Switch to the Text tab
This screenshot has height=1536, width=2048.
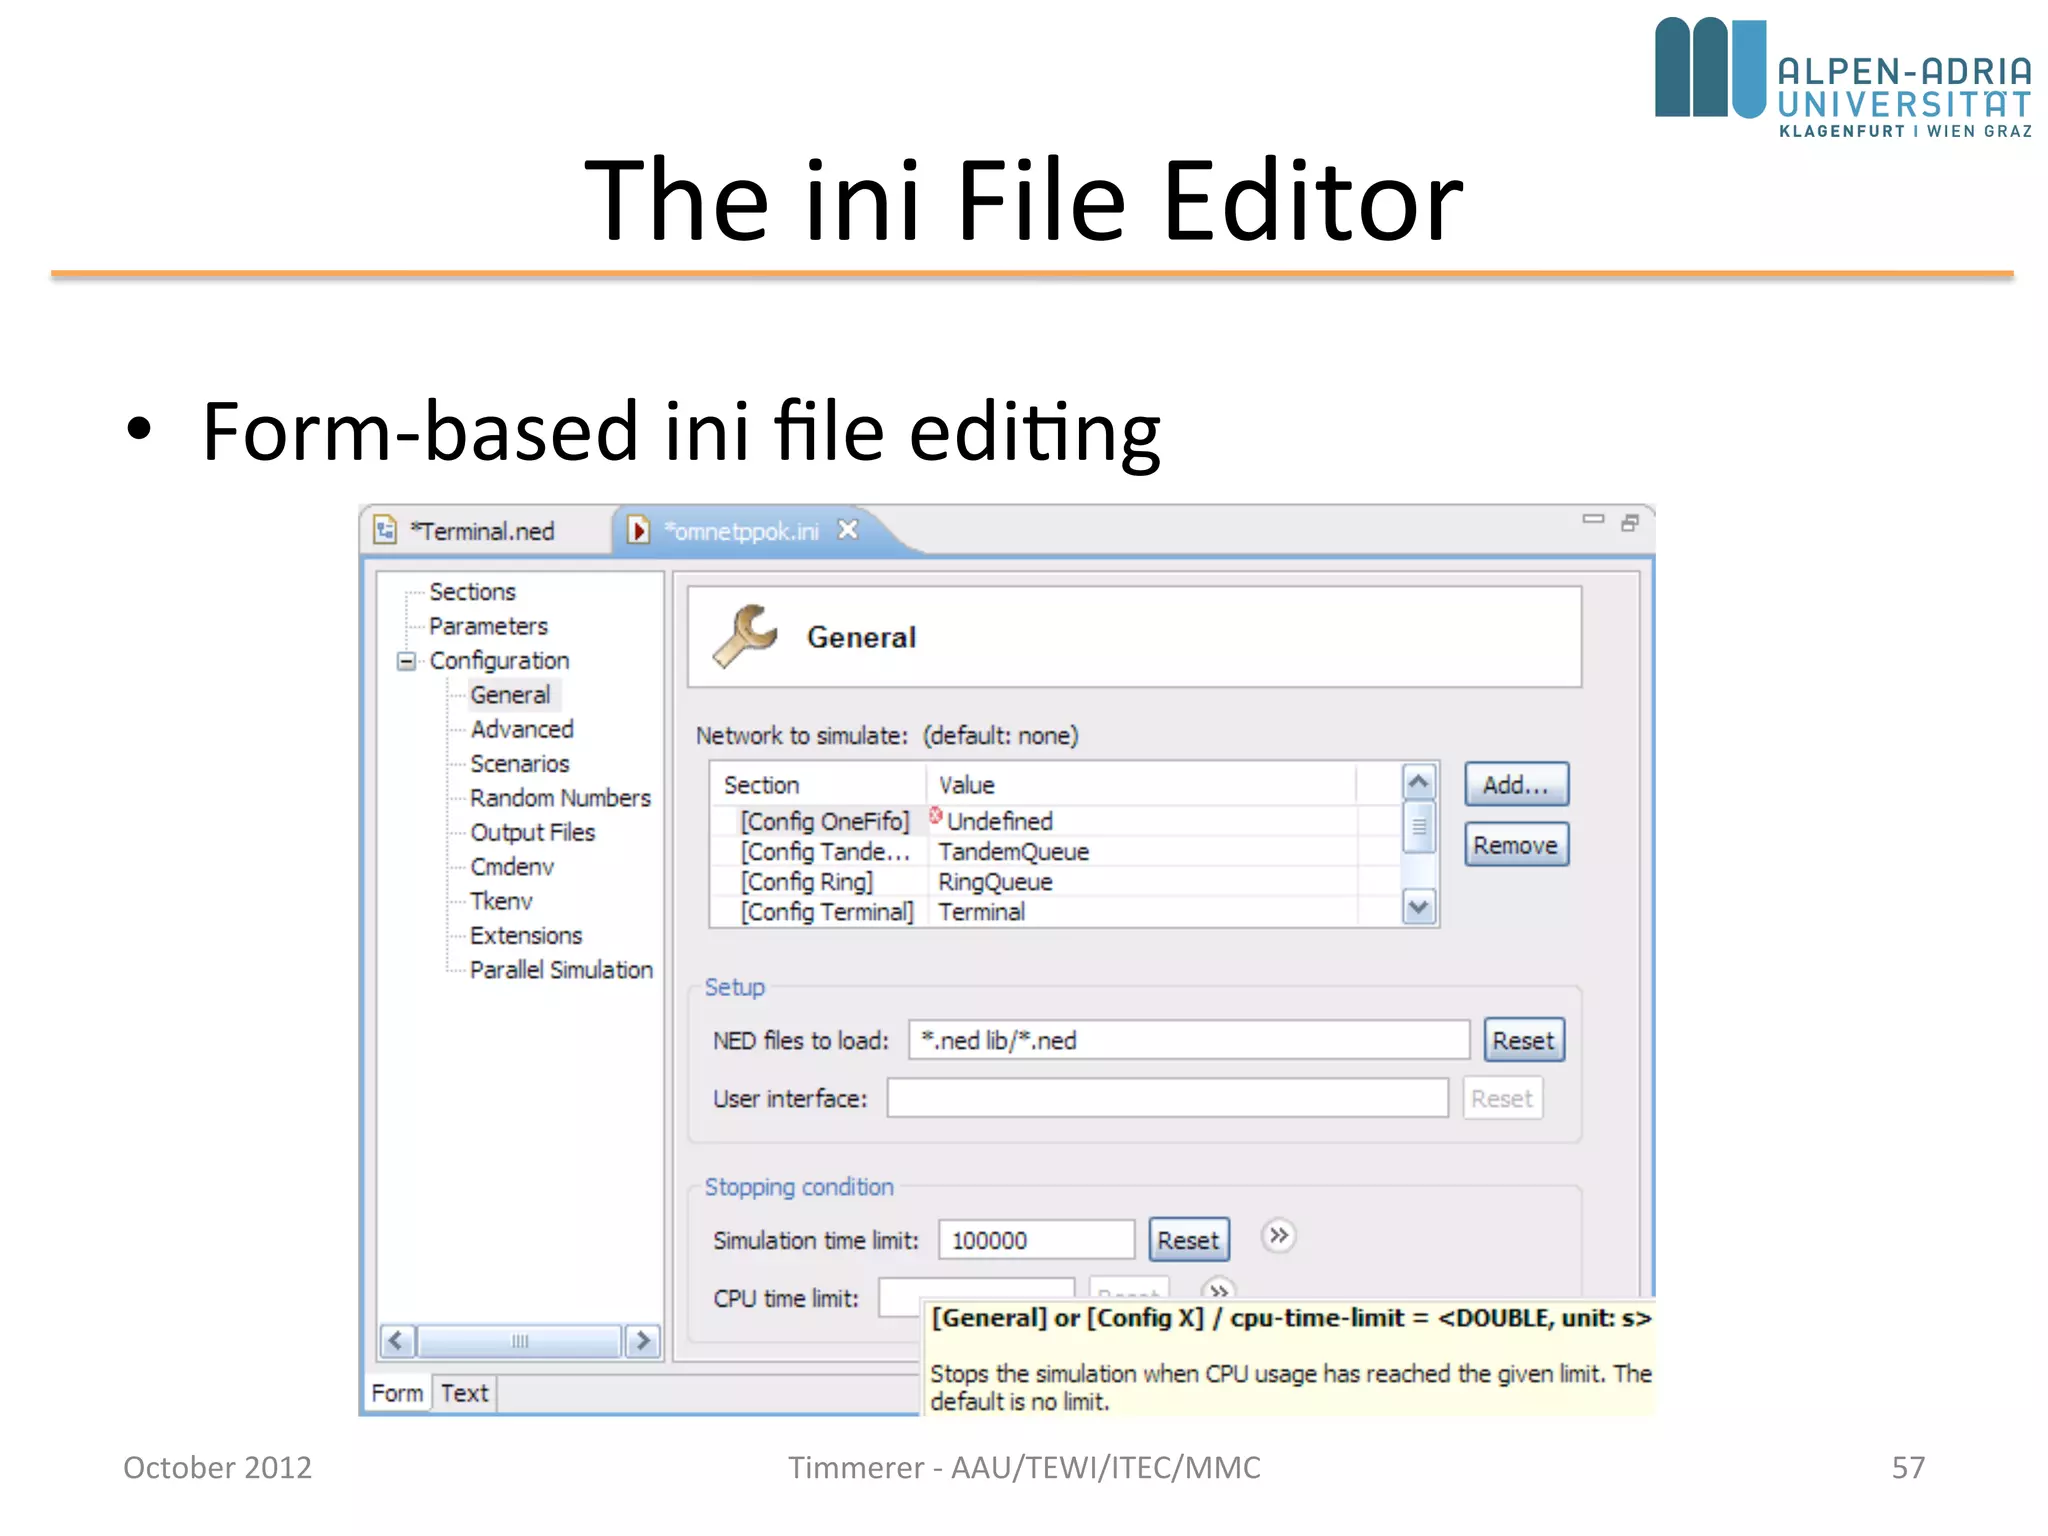[x=464, y=1393]
